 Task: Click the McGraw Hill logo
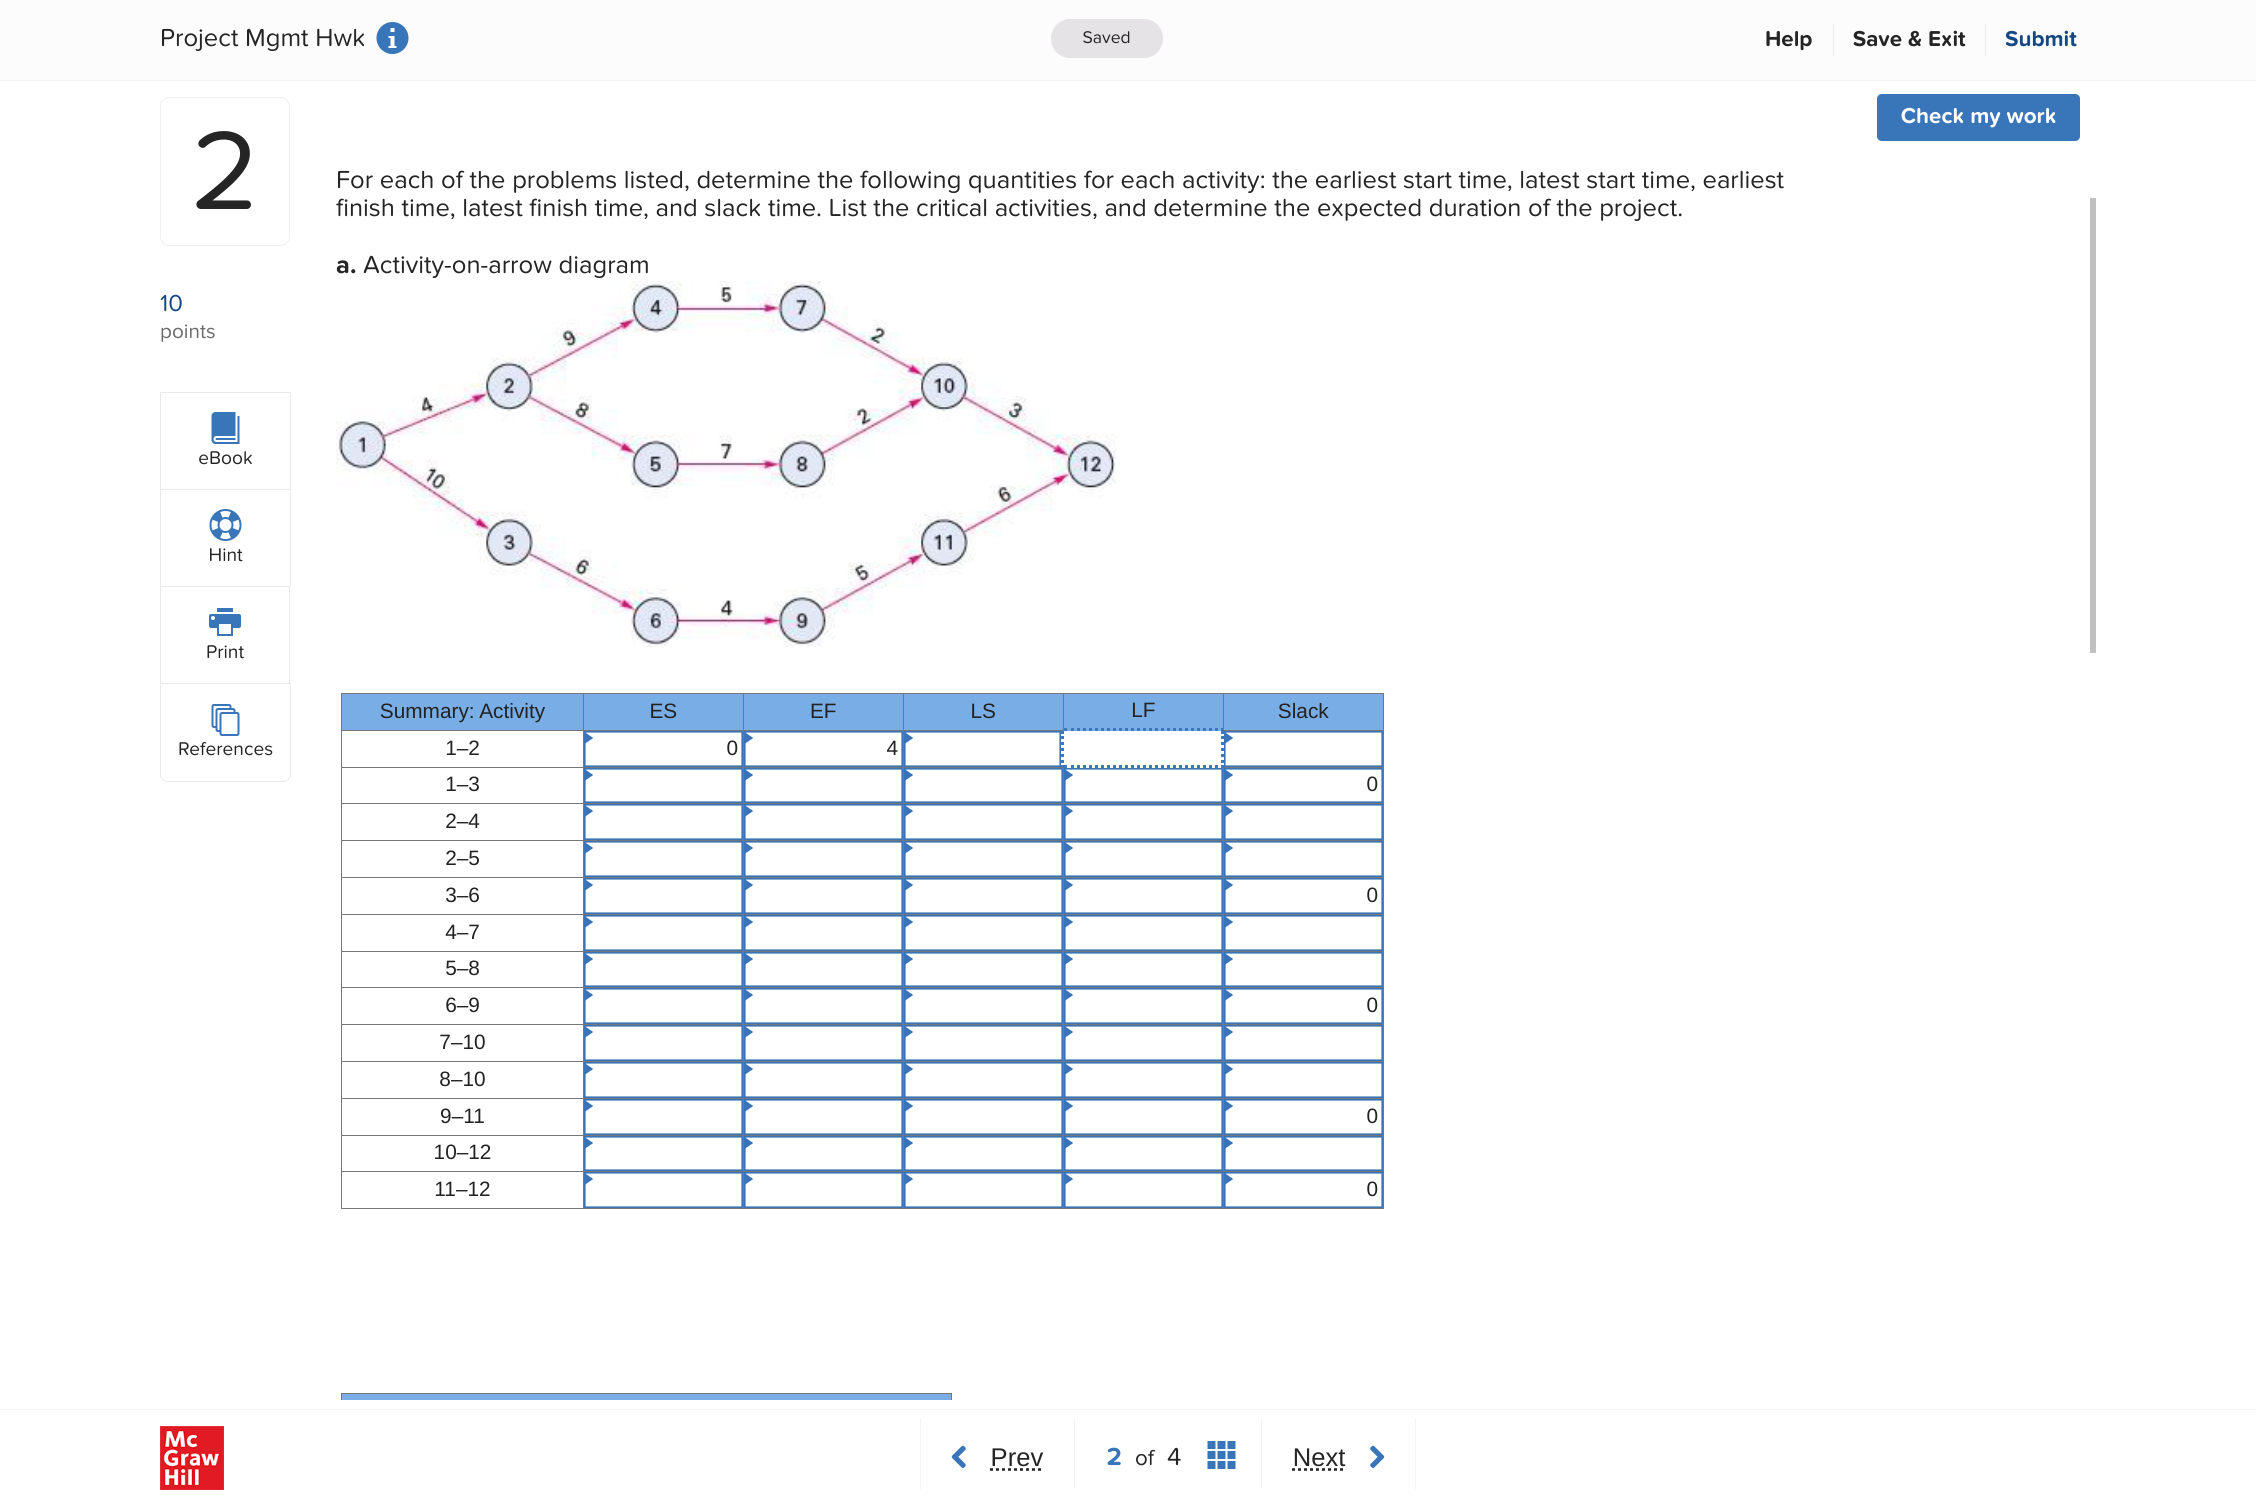tap(192, 1458)
